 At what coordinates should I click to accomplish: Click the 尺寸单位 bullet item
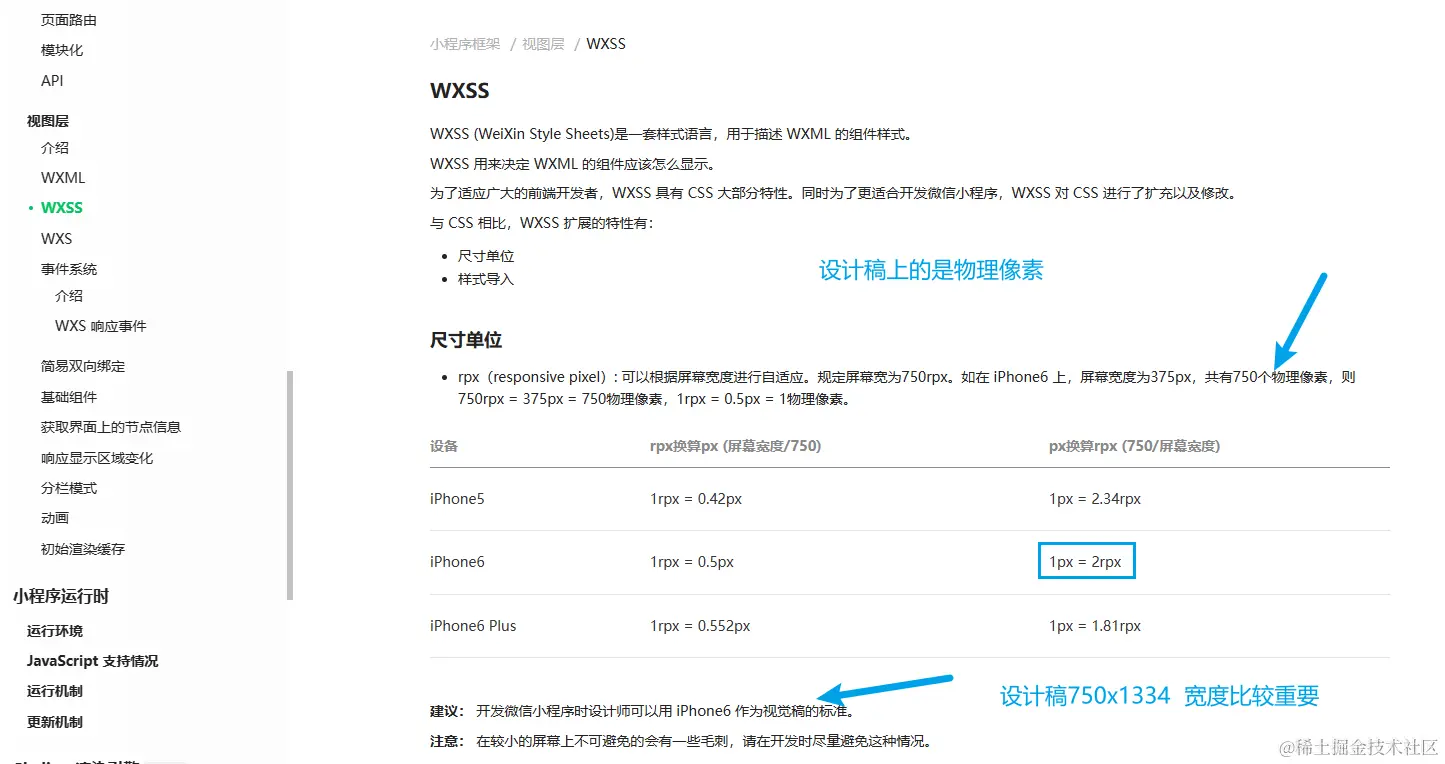[x=486, y=256]
